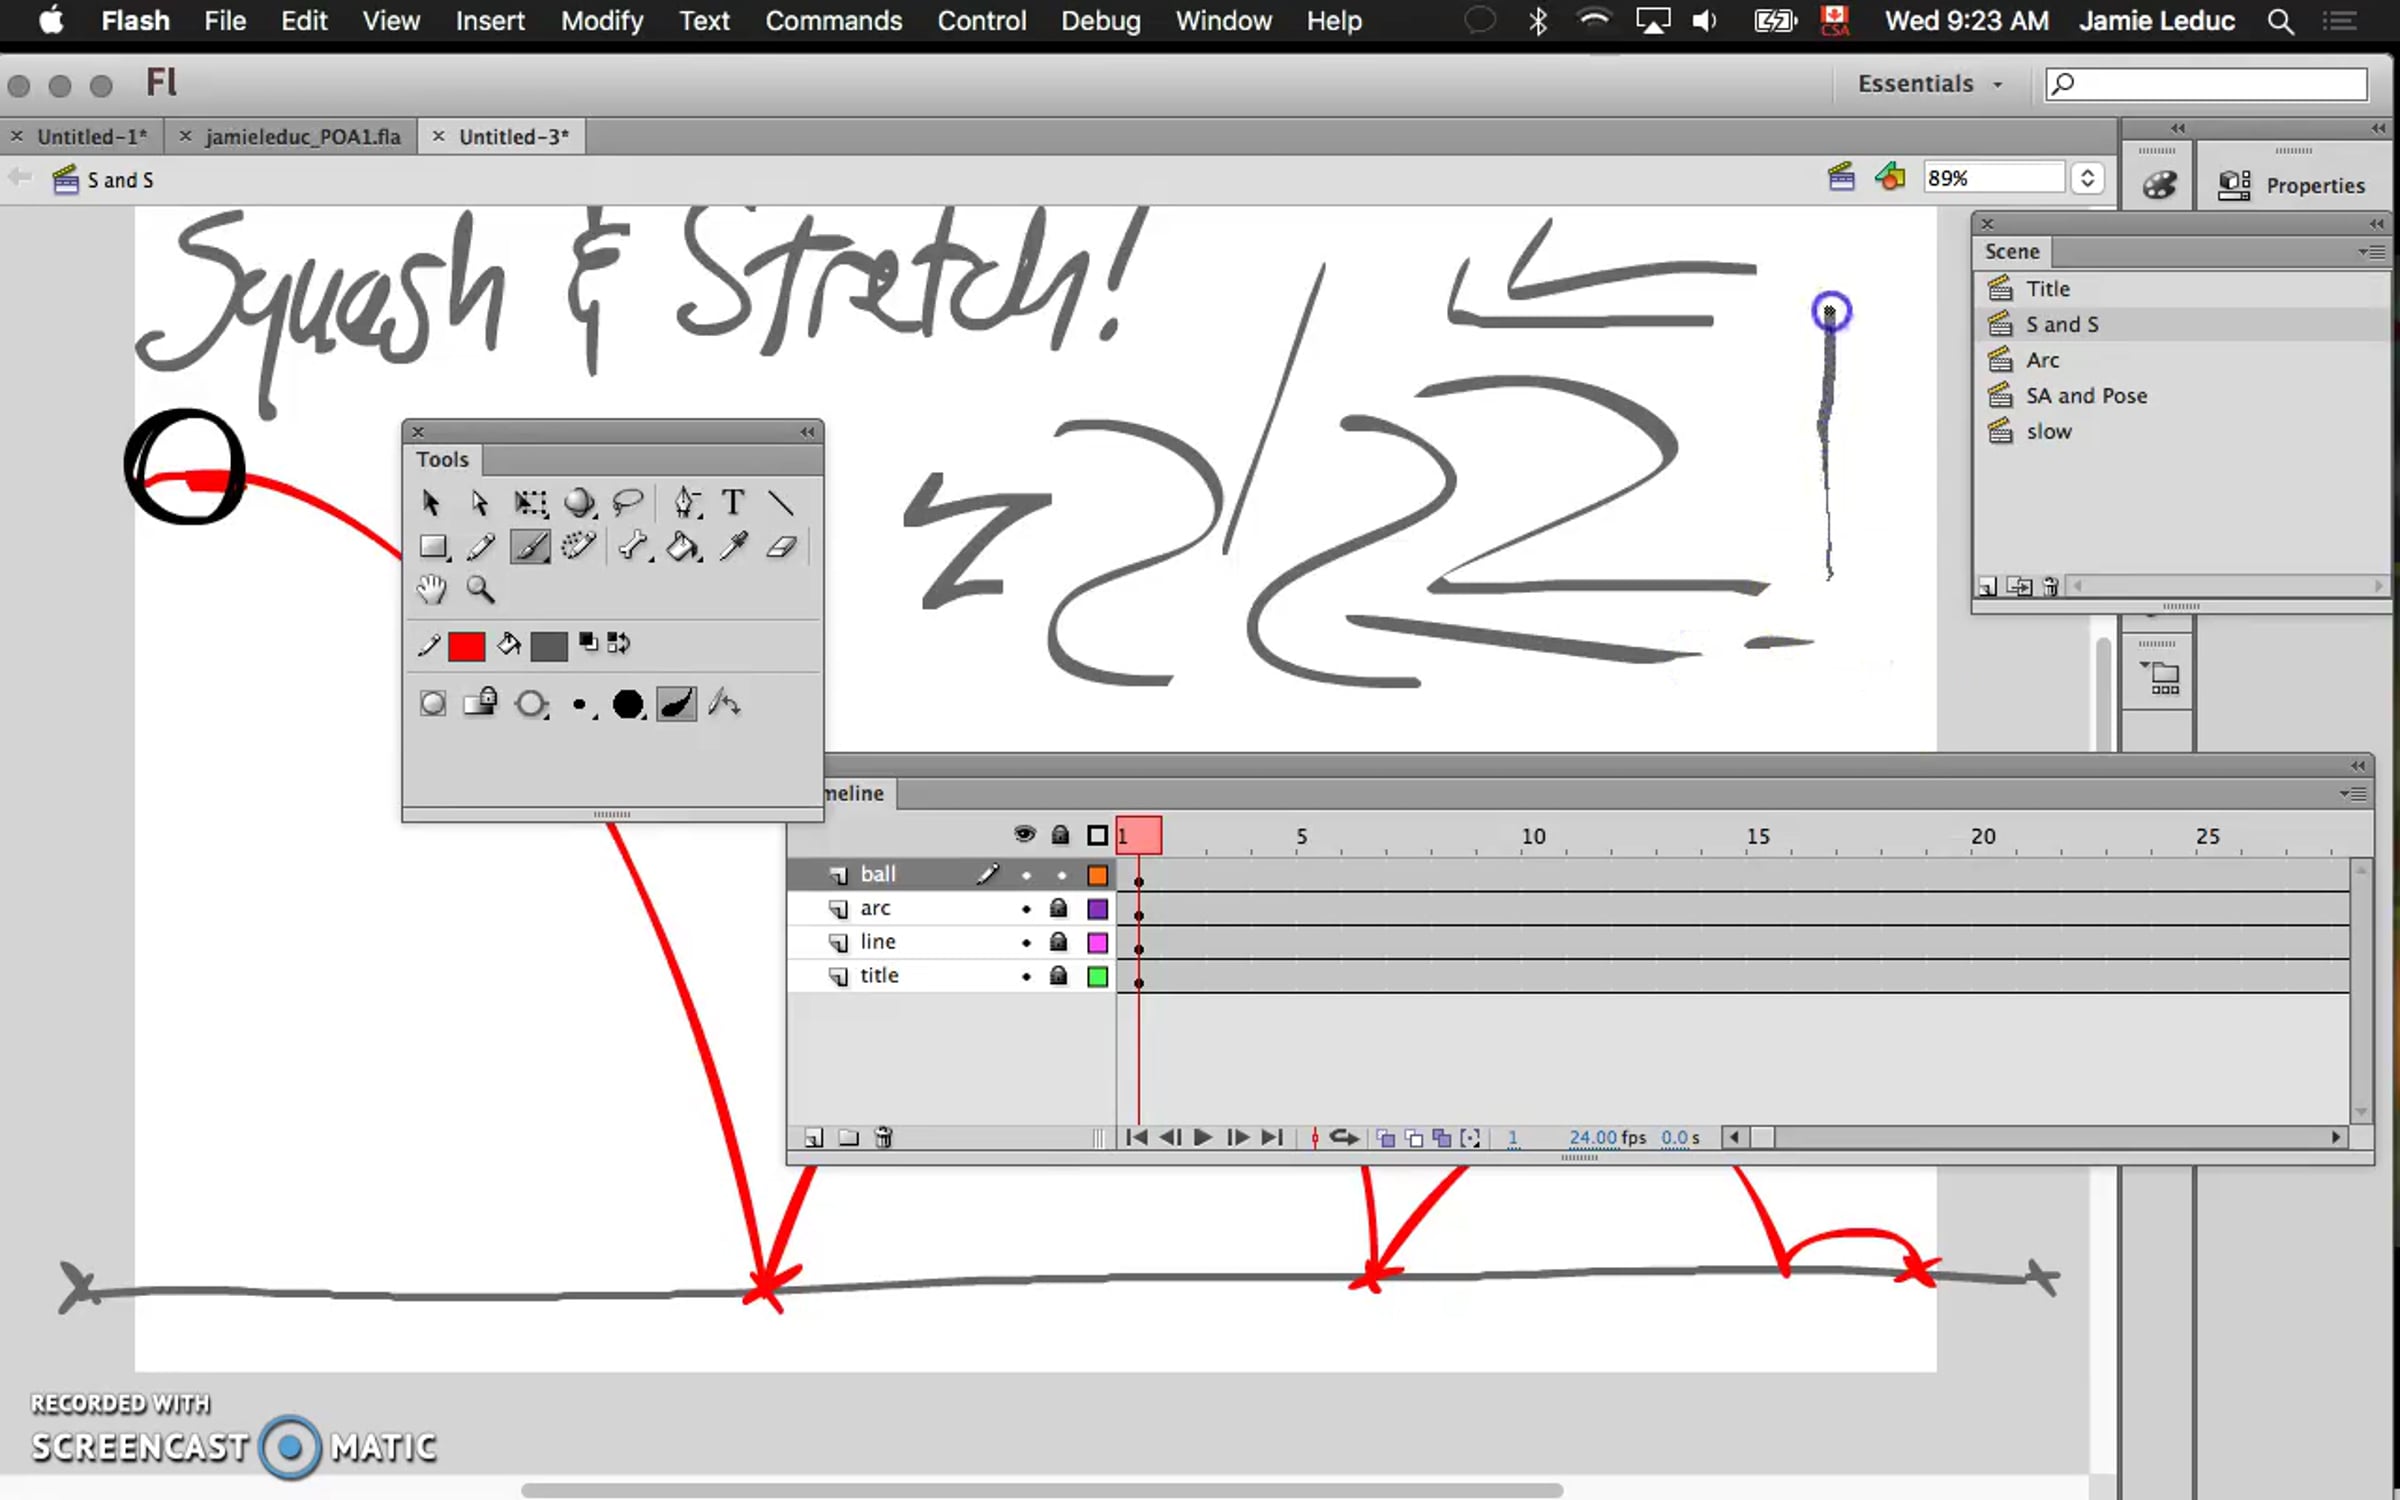Select the Text tool in Tools panel
This screenshot has width=2400, height=1500.
pos(733,502)
